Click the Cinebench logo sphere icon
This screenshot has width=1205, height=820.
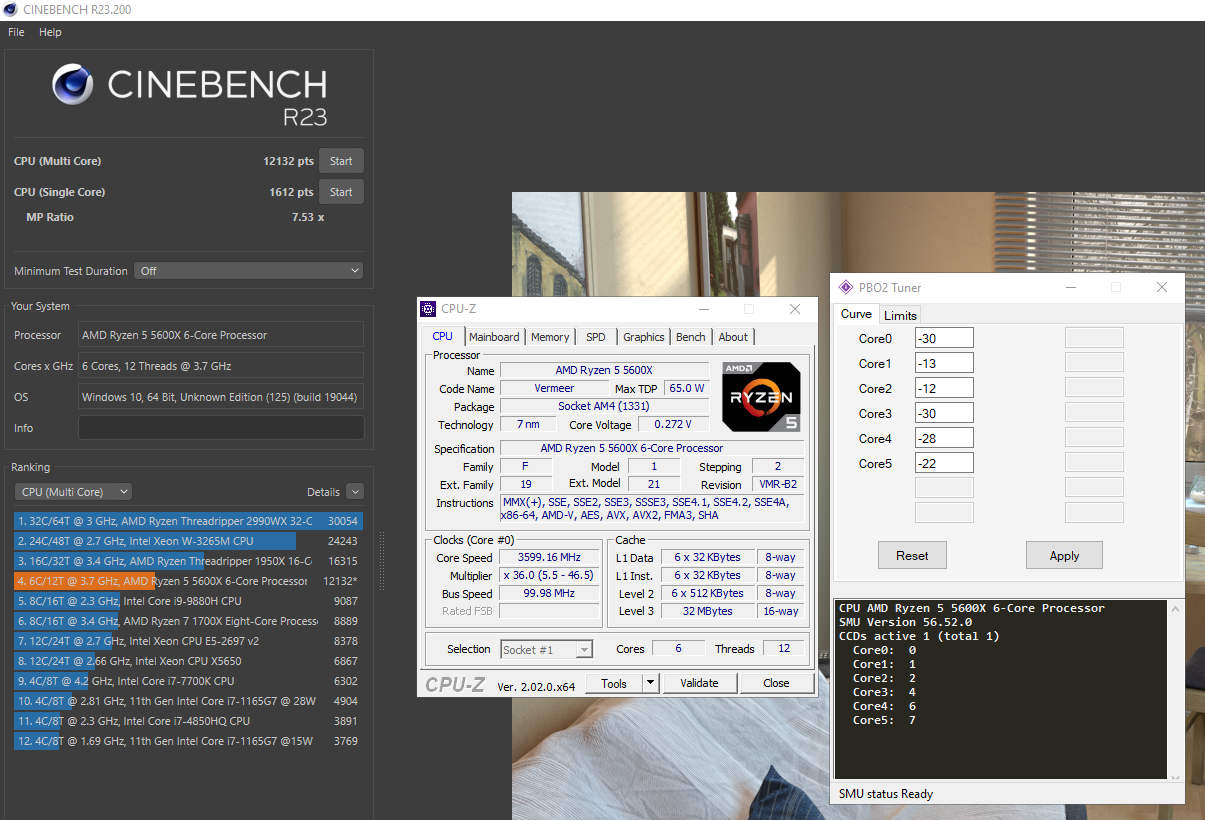point(73,85)
